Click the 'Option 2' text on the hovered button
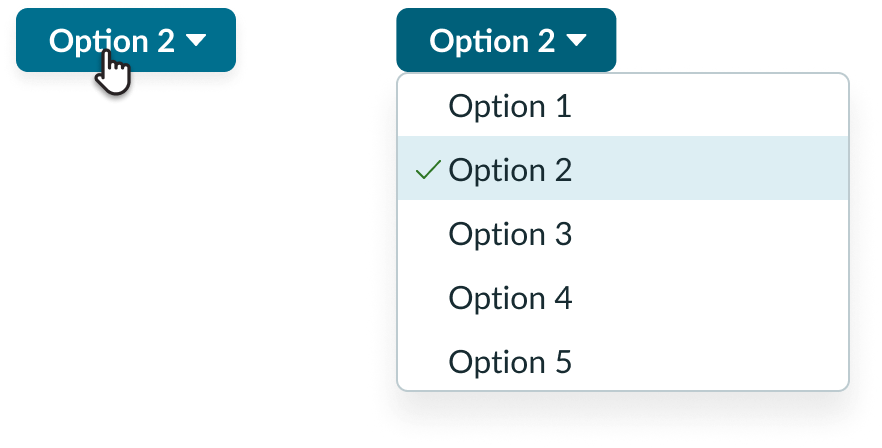 [x=112, y=40]
